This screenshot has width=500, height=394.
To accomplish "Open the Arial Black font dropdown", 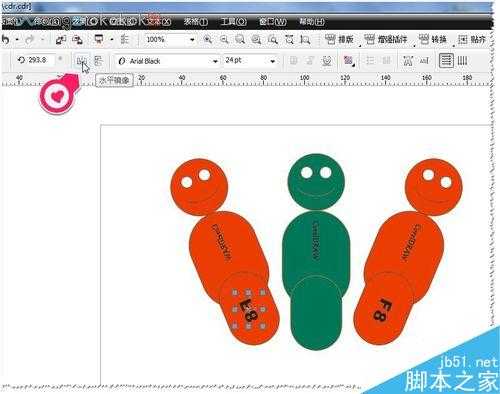I will [215, 61].
